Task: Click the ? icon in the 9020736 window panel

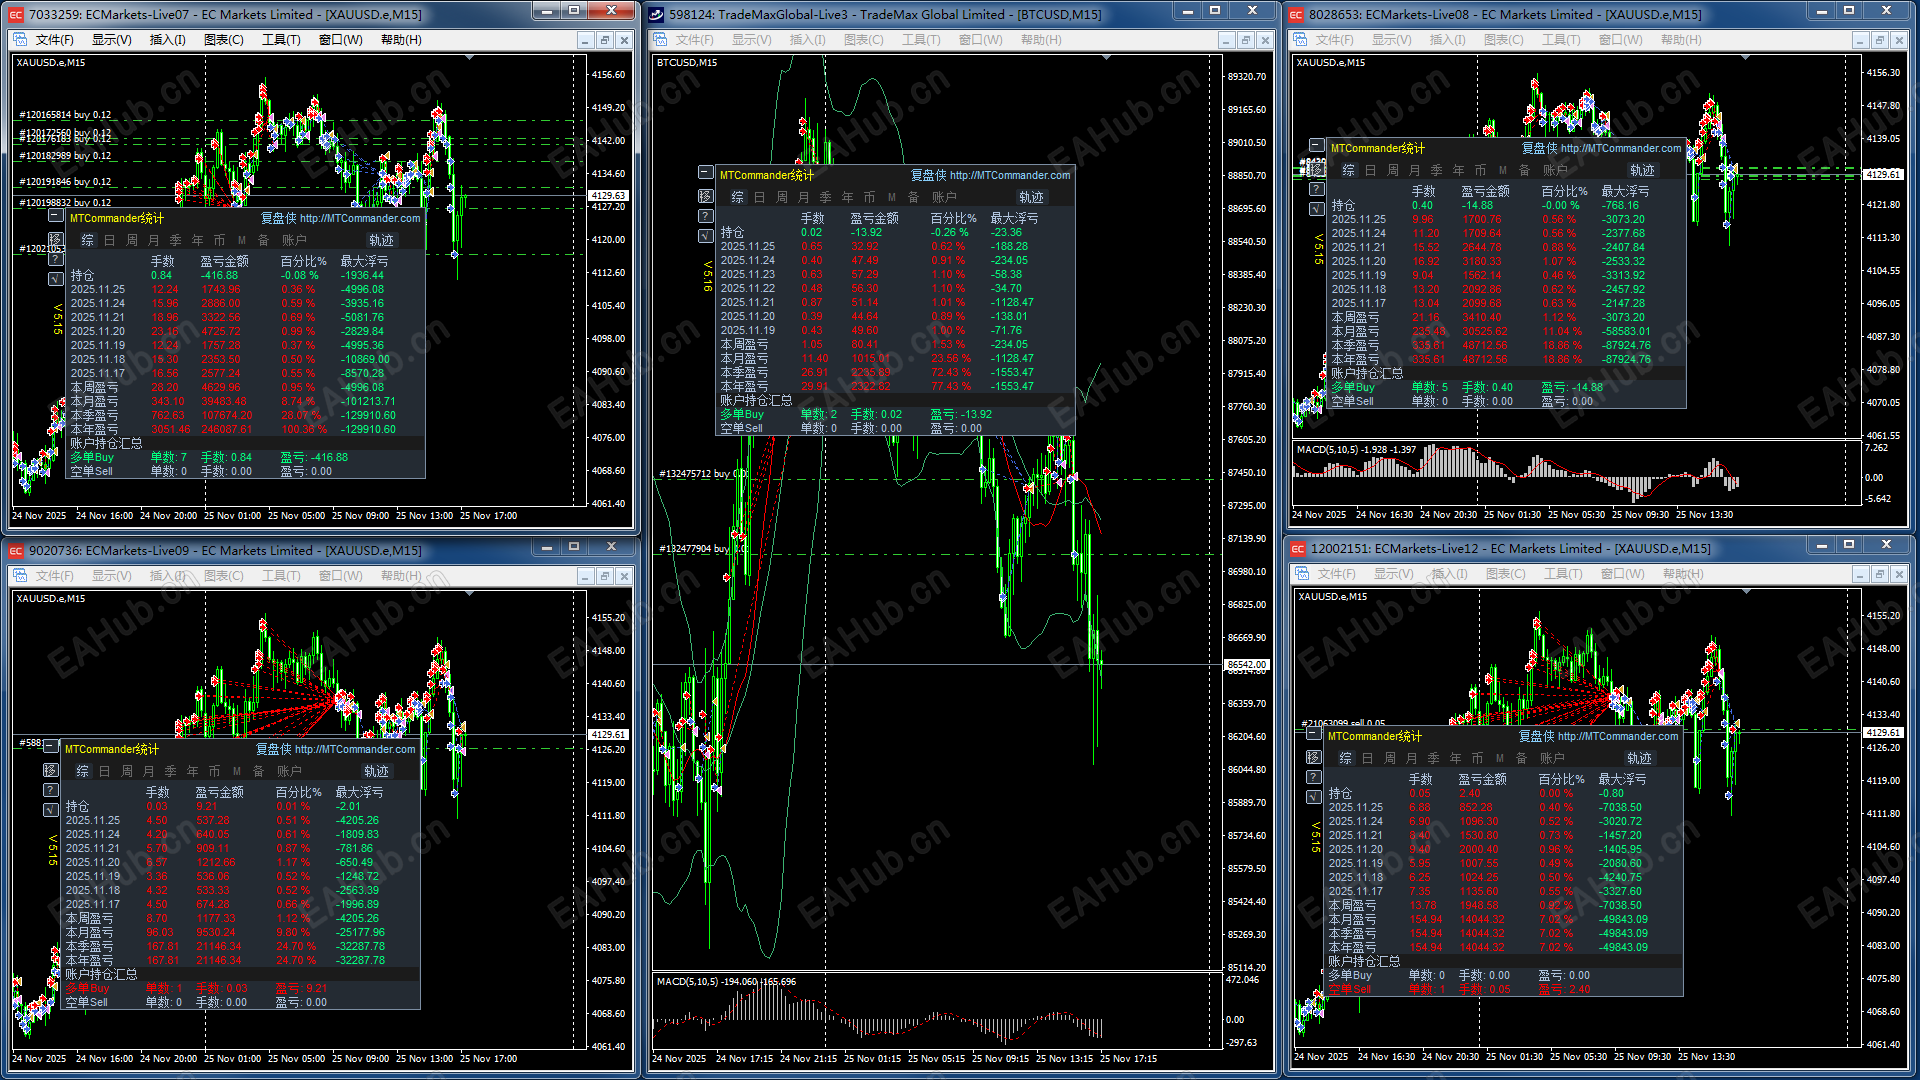Action: 51,790
